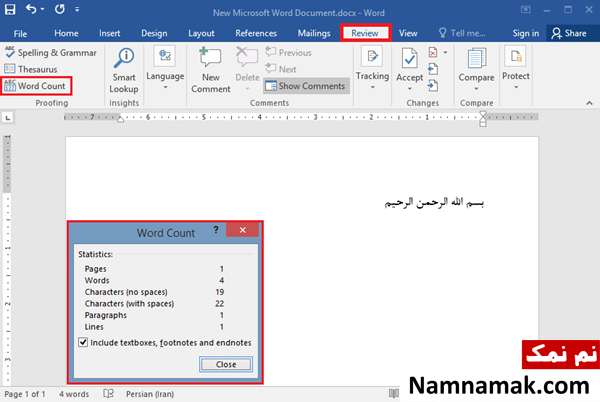Open the Thesaurus tool

click(31, 69)
